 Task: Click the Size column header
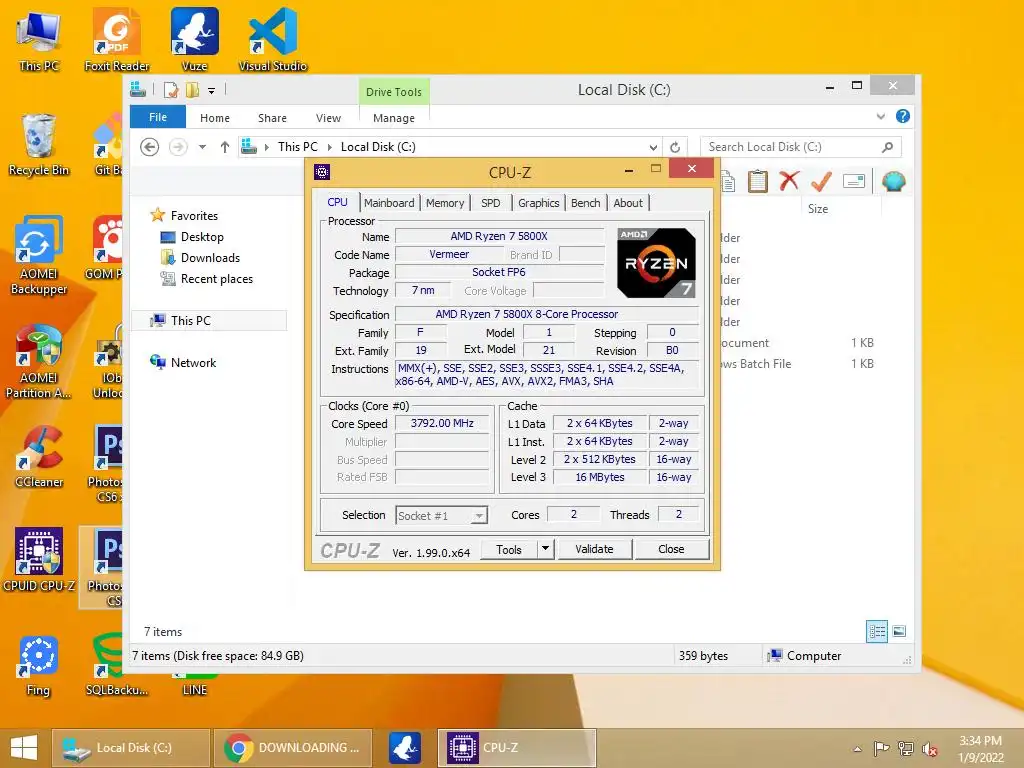818,209
